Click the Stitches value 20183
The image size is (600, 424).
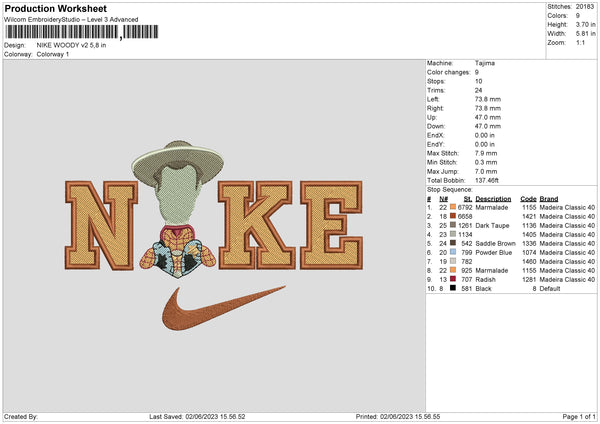[585, 7]
